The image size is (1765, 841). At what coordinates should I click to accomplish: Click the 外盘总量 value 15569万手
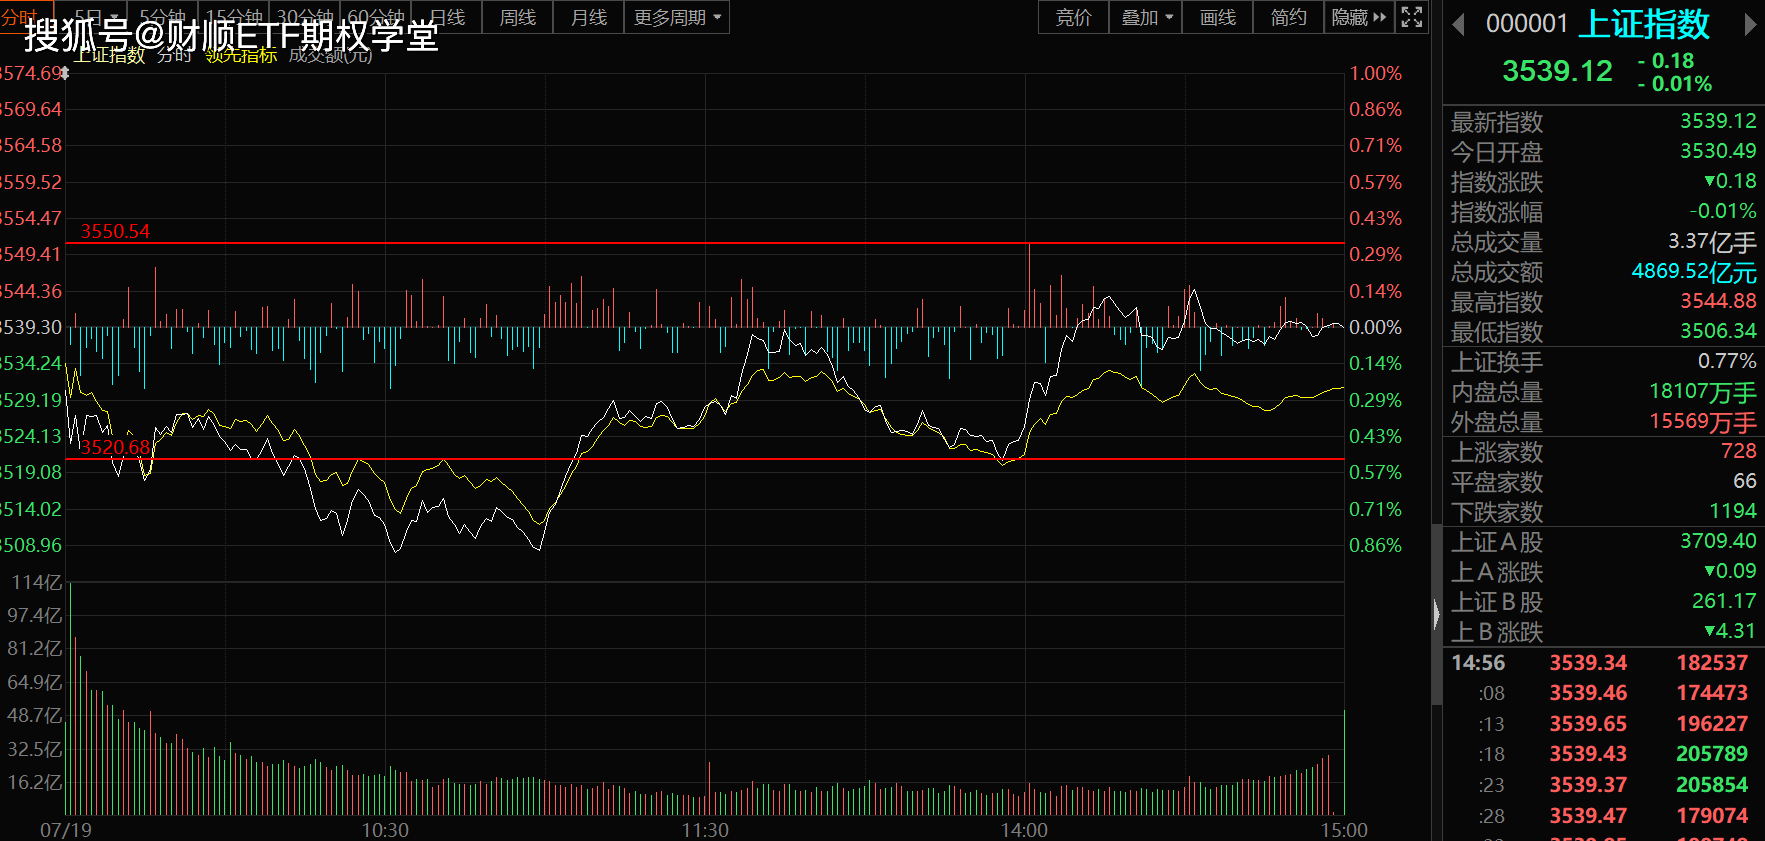point(1703,422)
